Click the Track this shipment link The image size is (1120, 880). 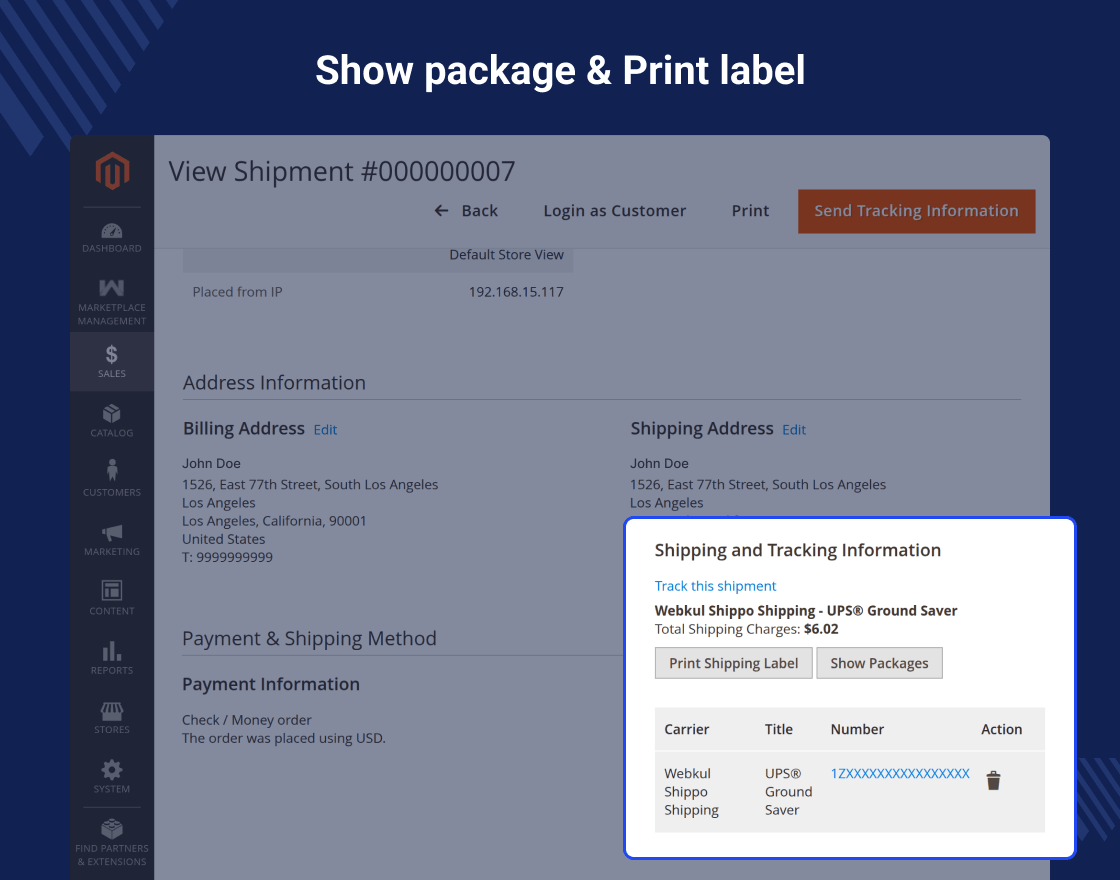click(715, 586)
